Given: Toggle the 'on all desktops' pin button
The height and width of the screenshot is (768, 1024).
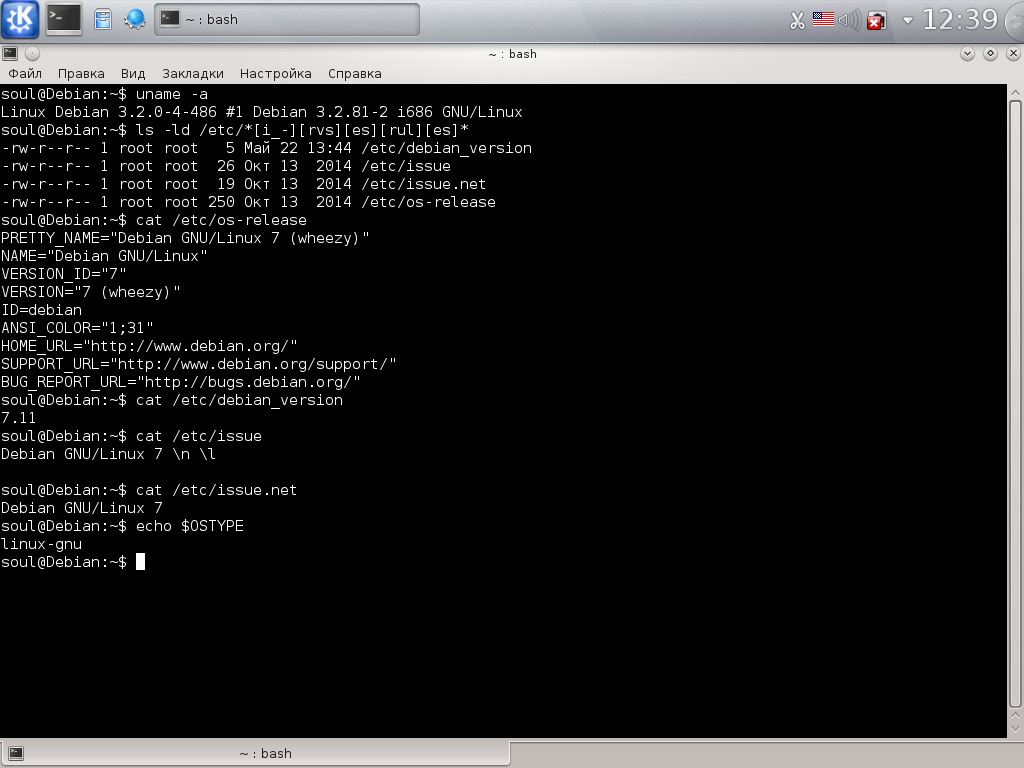Looking at the screenshot, I should tap(32, 54).
